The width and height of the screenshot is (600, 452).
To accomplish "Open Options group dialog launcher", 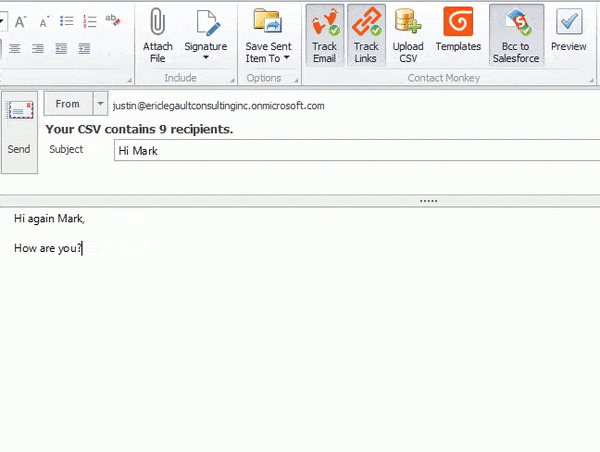I will click(296, 80).
